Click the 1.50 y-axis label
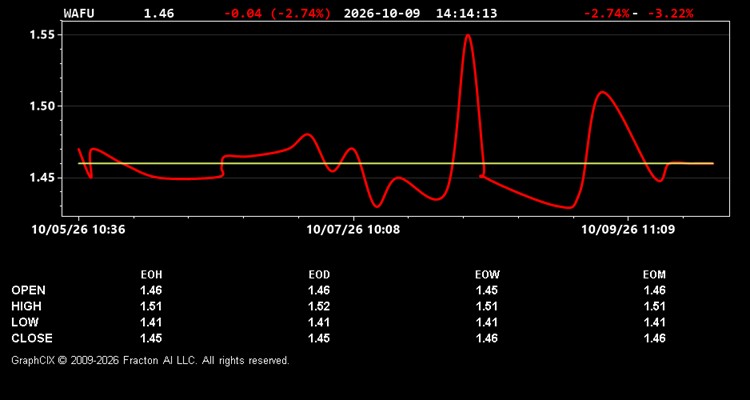Screen dimensions: 750x400 43,106
